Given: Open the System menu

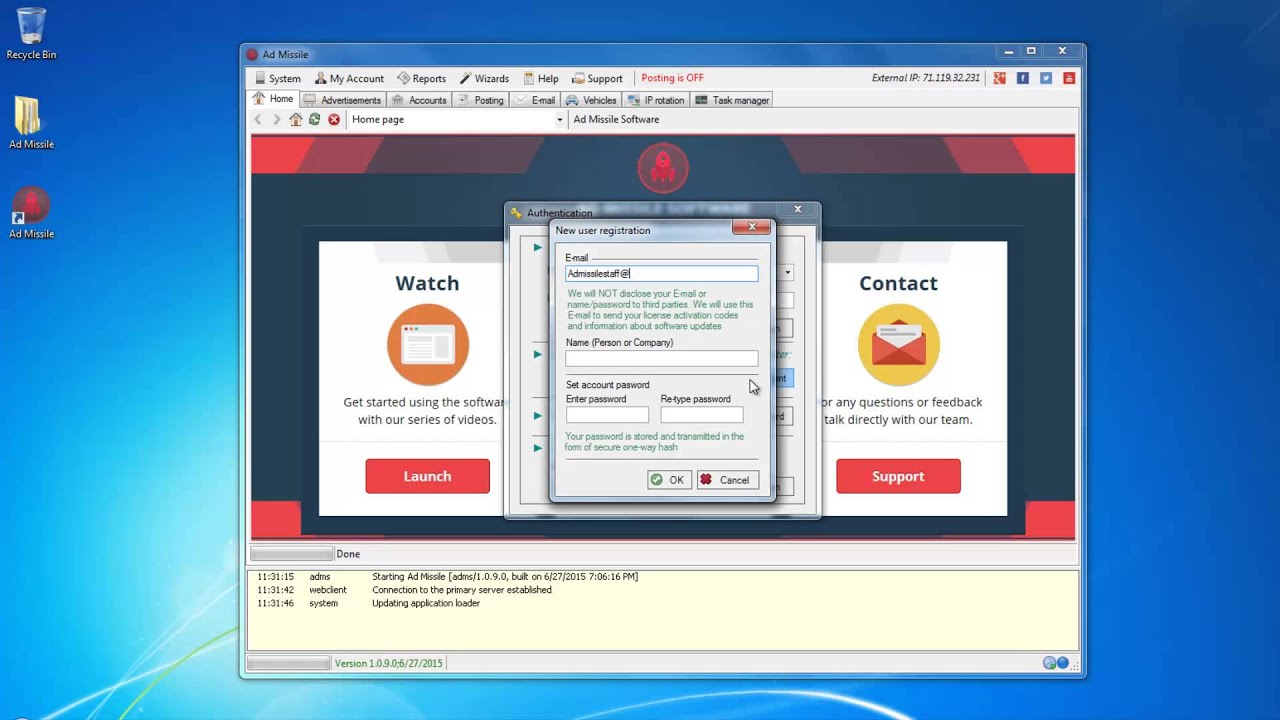Looking at the screenshot, I should (278, 78).
